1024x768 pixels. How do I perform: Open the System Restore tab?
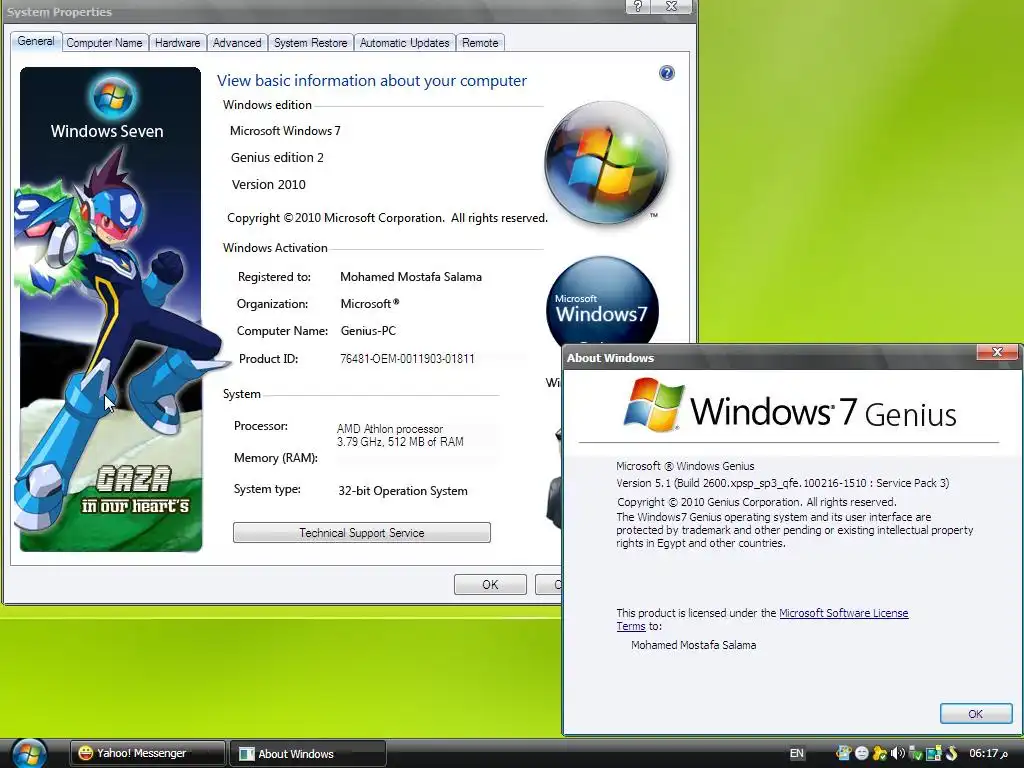[x=311, y=42]
